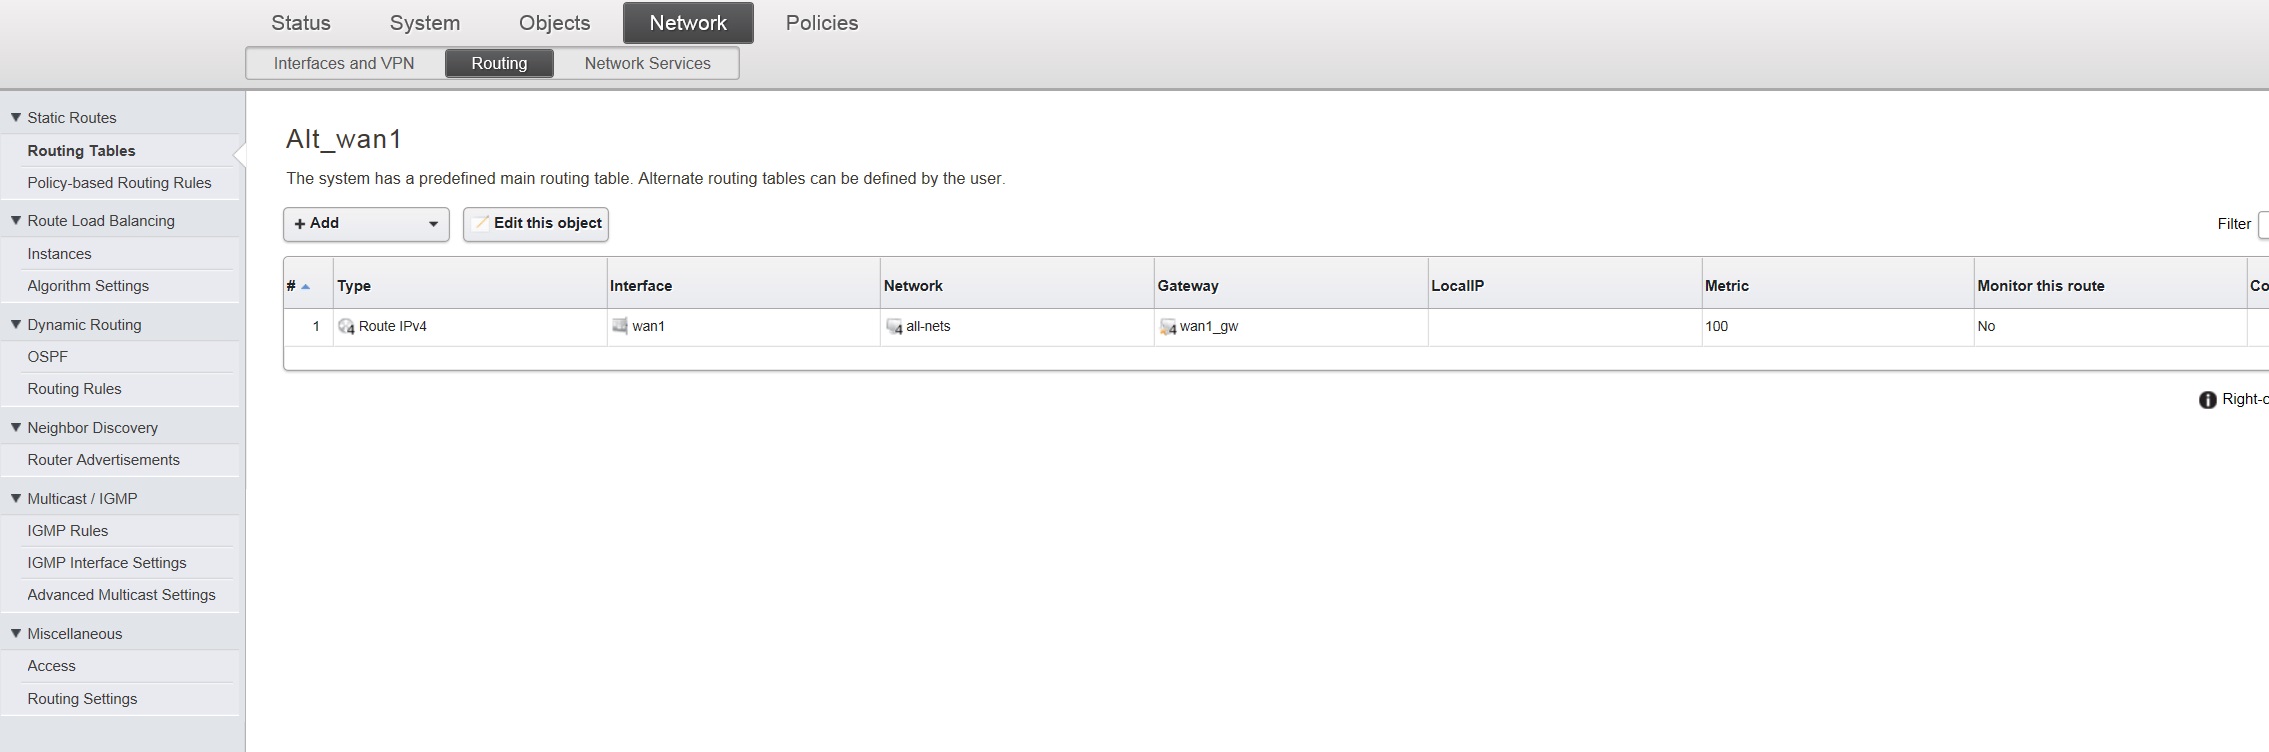Select the Network top menu
Viewport: 2269px width, 752px height.
click(x=688, y=23)
